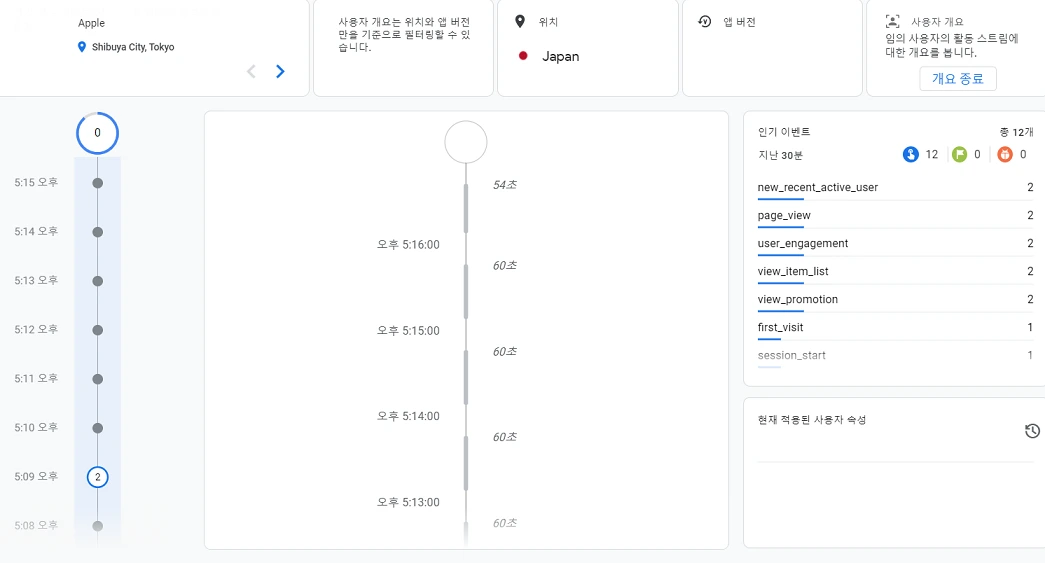Image resolution: width=1045 pixels, height=563 pixels.
Task: Click the 사용자 개요 card title
Action: point(937,22)
